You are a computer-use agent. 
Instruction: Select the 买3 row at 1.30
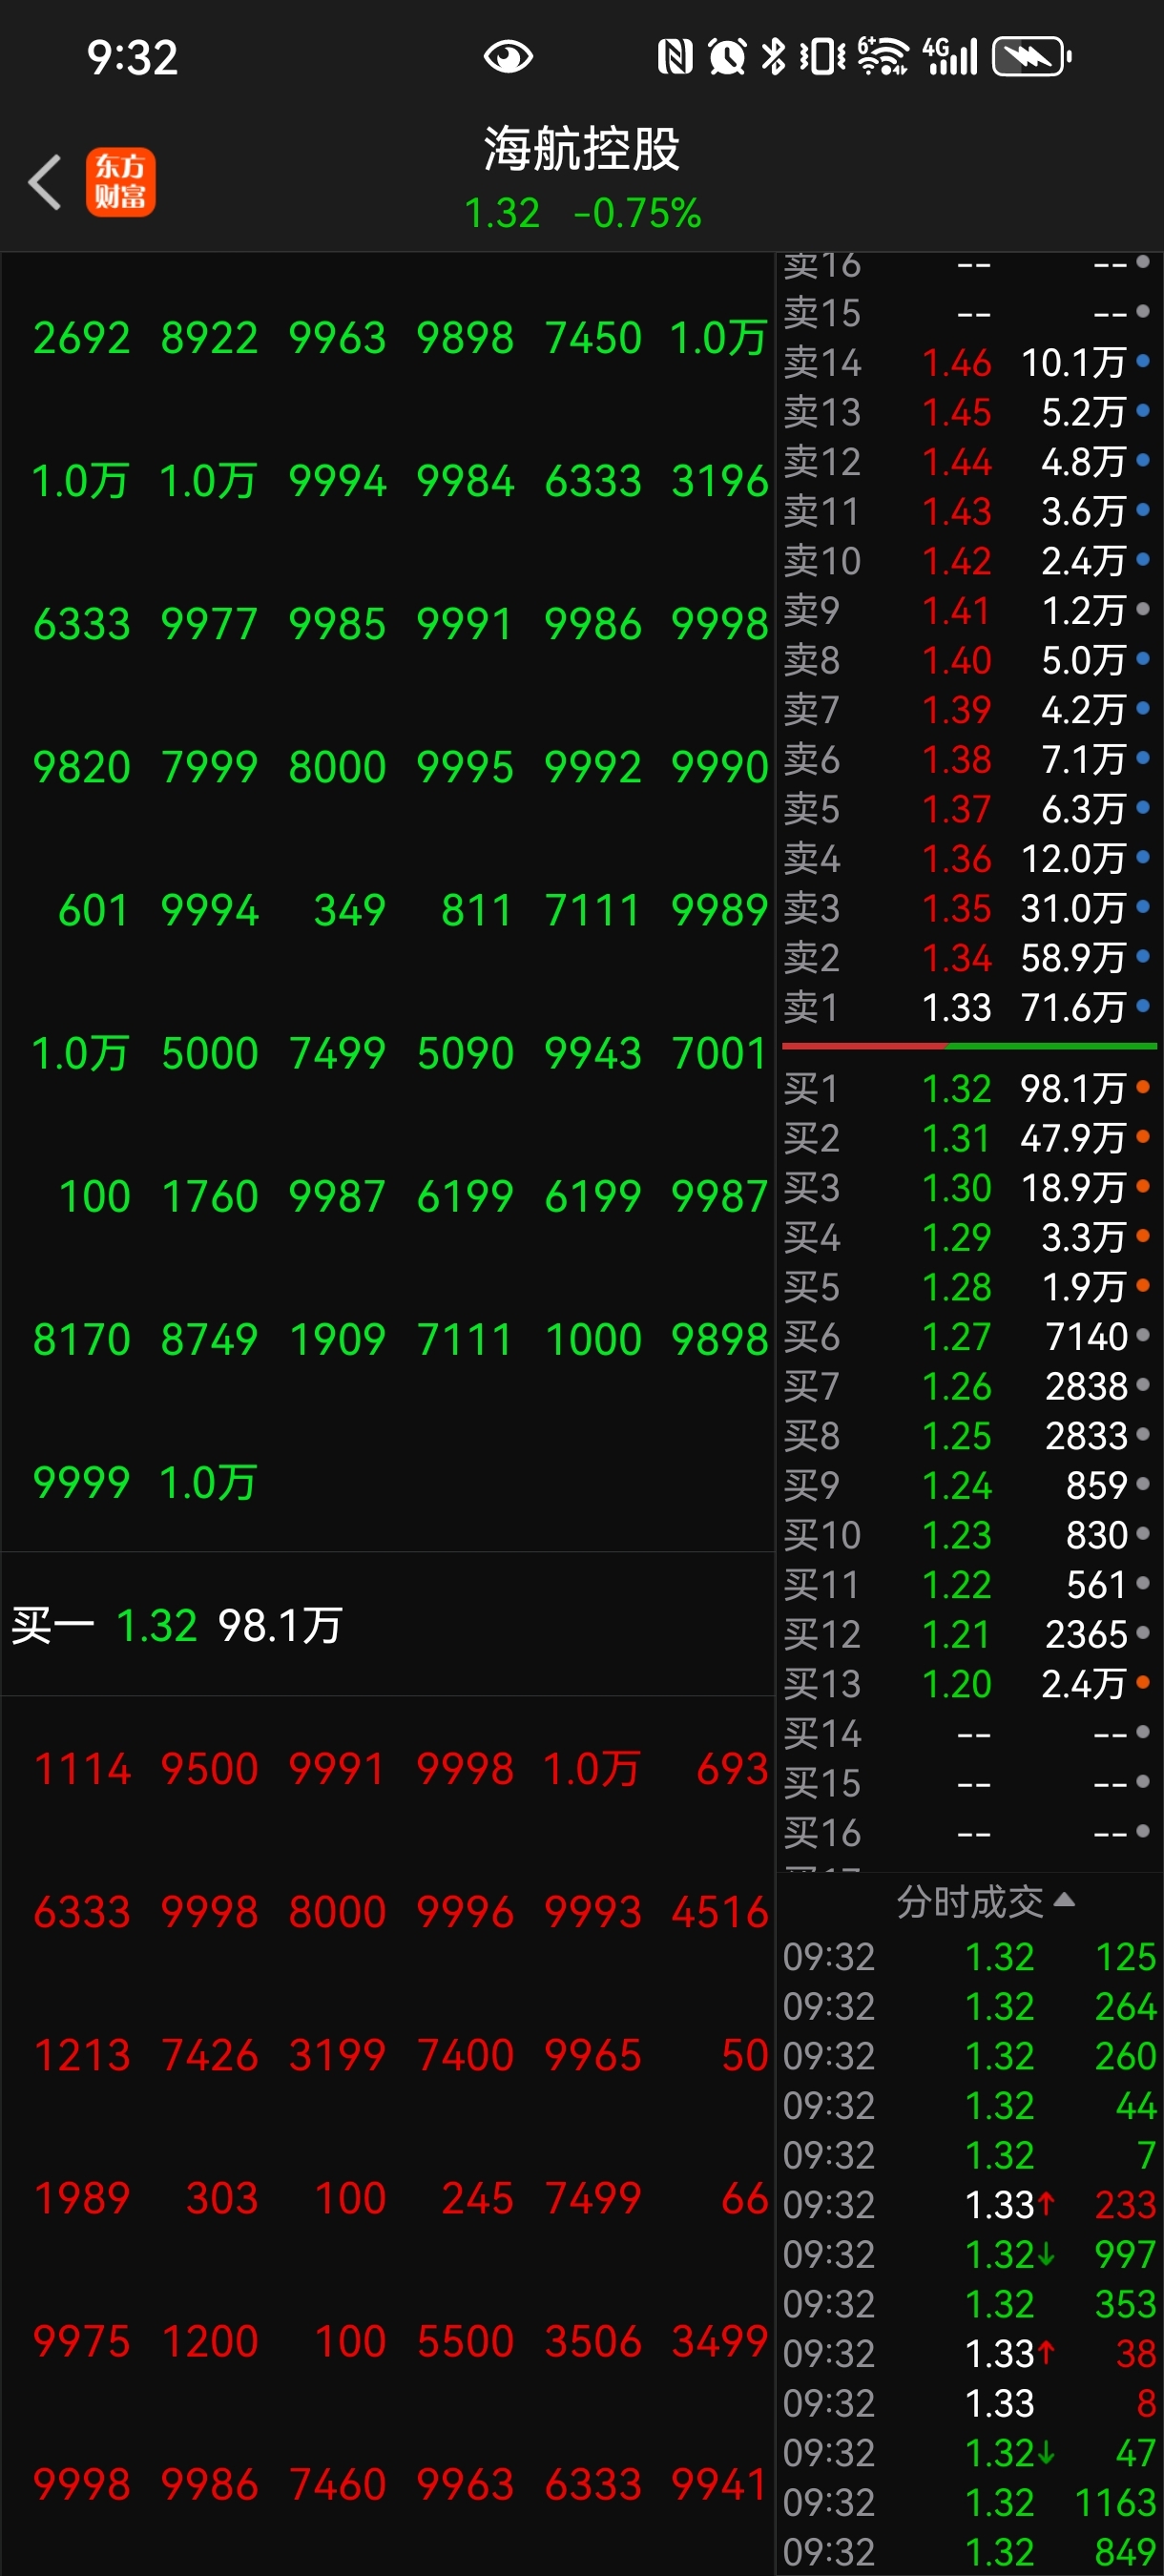coord(969,1187)
